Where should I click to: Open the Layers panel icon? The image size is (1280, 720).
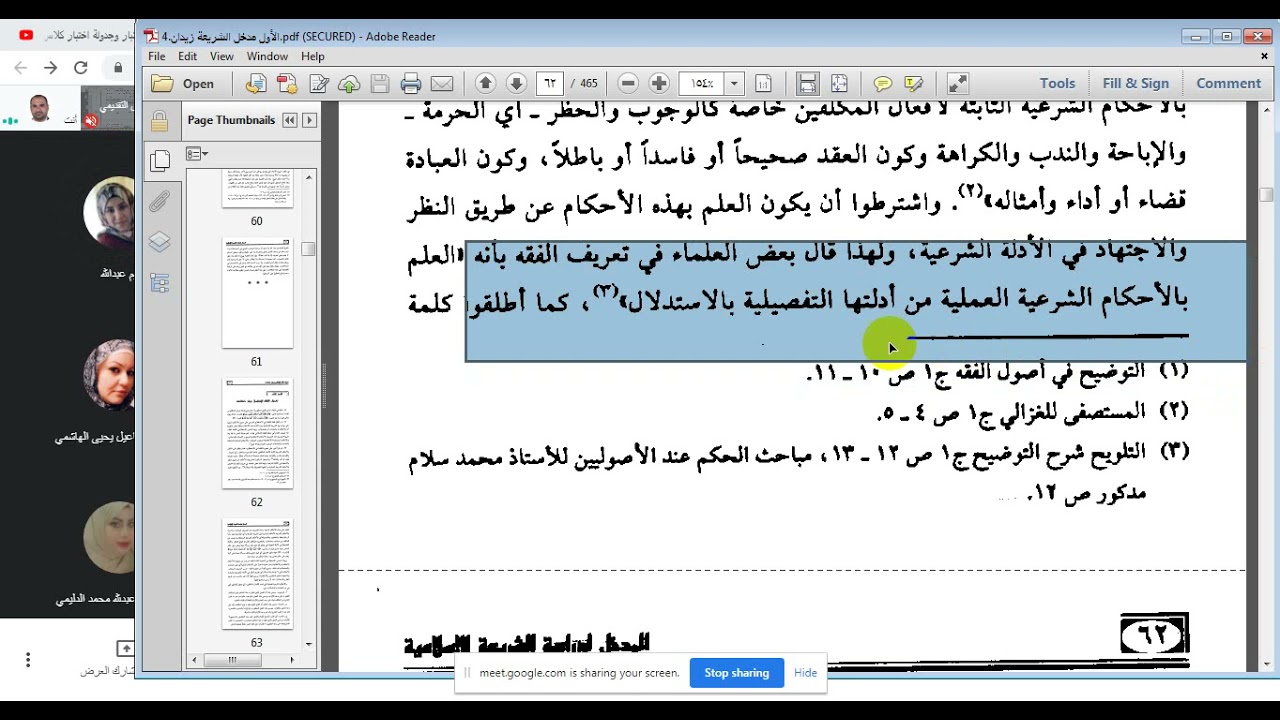coord(159,242)
